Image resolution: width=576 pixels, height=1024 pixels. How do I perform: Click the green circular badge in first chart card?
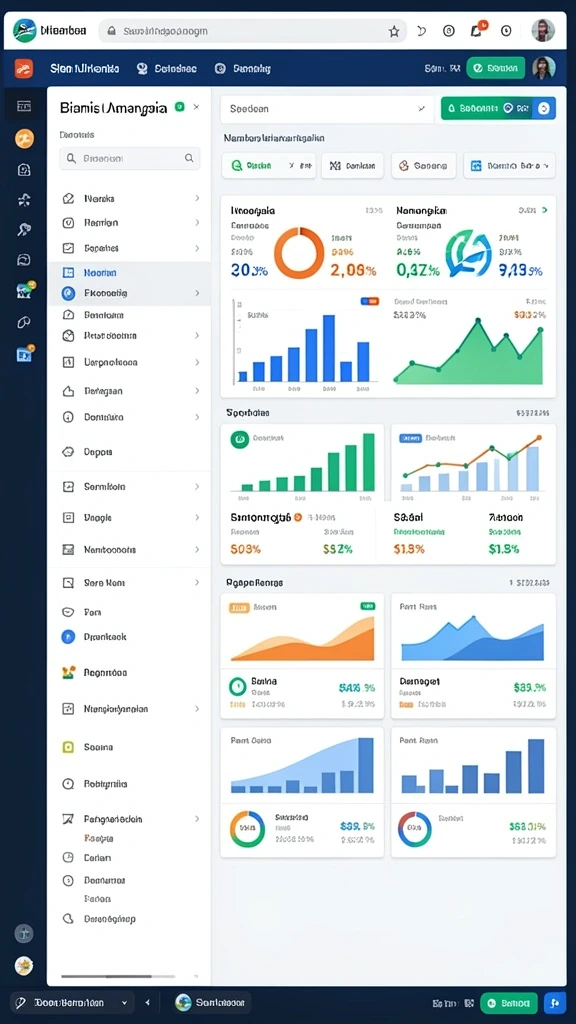[x=239, y=439]
